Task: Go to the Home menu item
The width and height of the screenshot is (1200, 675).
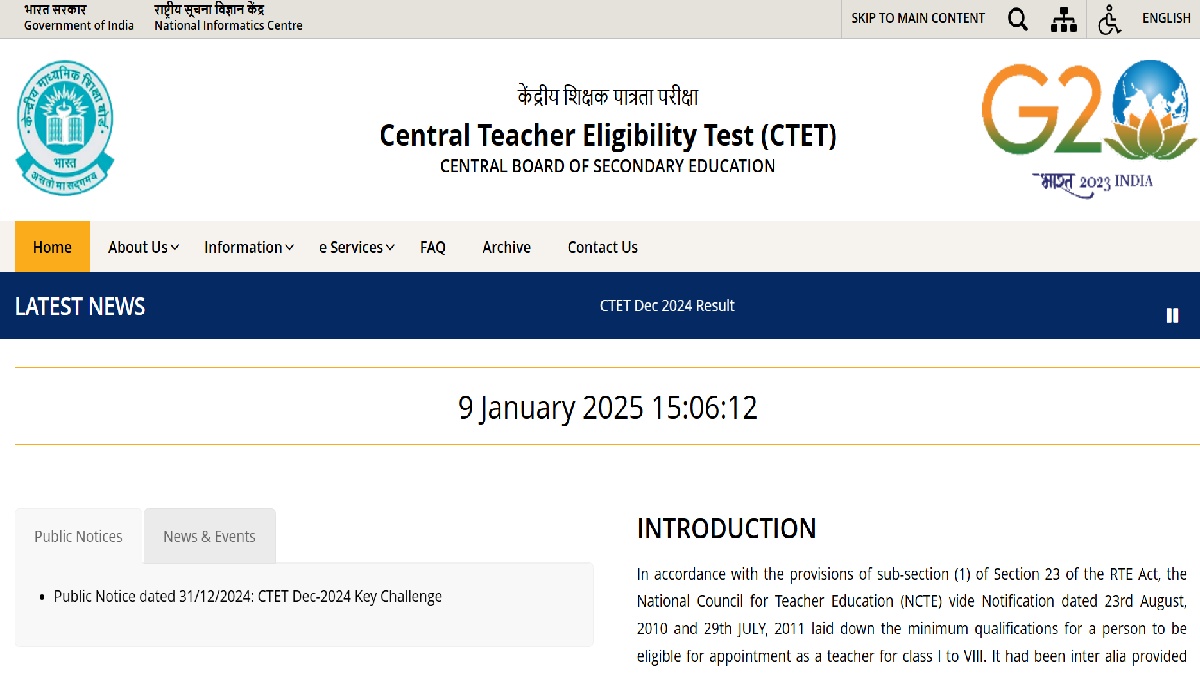Action: pos(52,247)
